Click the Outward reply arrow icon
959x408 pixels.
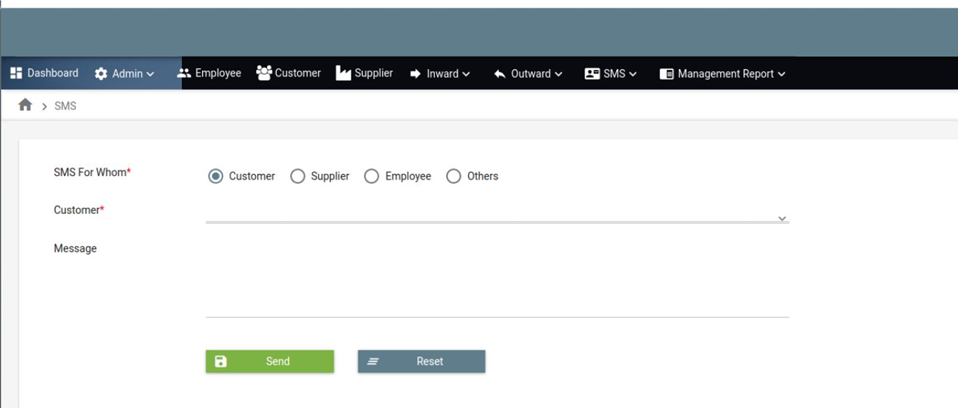point(499,74)
